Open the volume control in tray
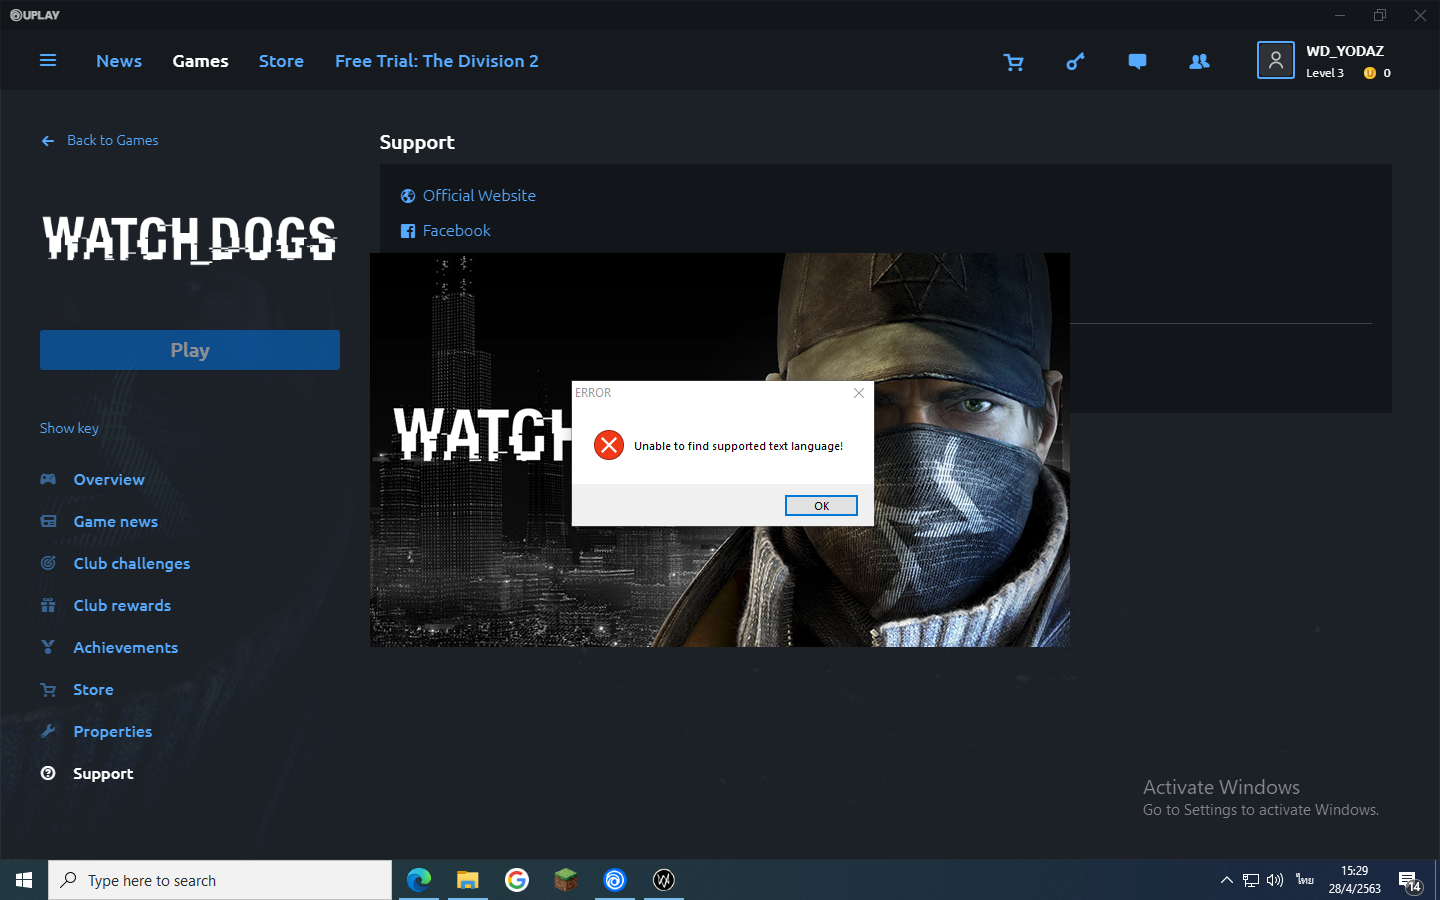Viewport: 1440px width, 900px height. click(1275, 880)
